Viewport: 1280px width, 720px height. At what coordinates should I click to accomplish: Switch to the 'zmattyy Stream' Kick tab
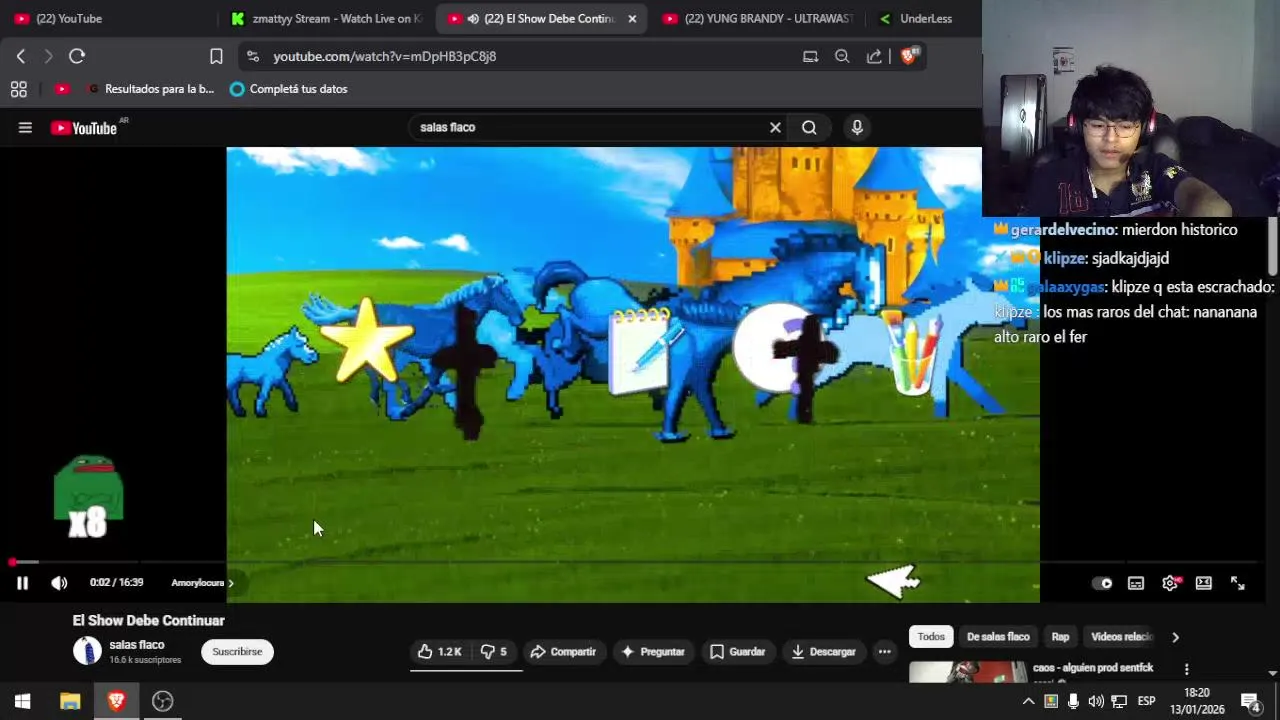coord(327,18)
